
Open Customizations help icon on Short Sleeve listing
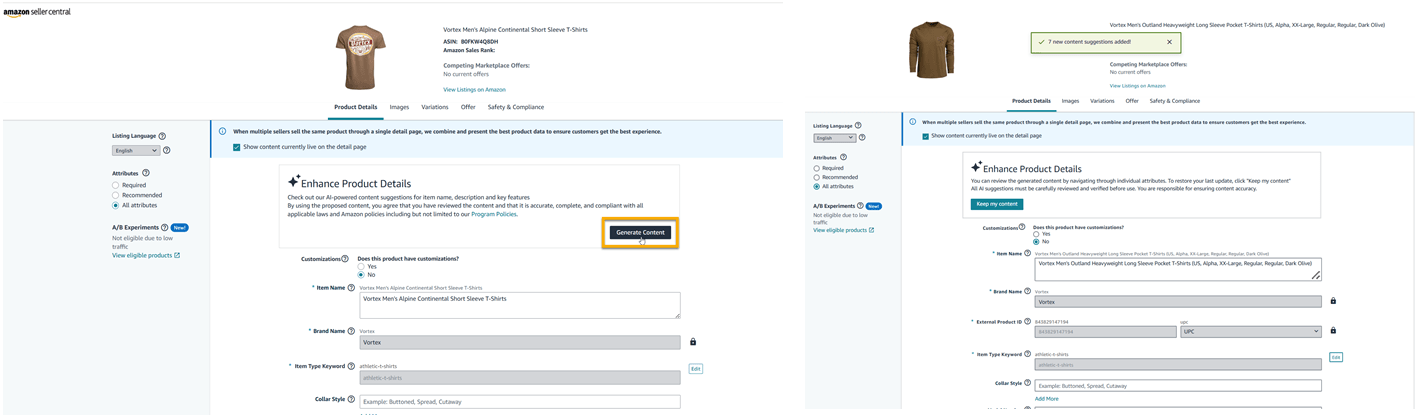point(345,259)
